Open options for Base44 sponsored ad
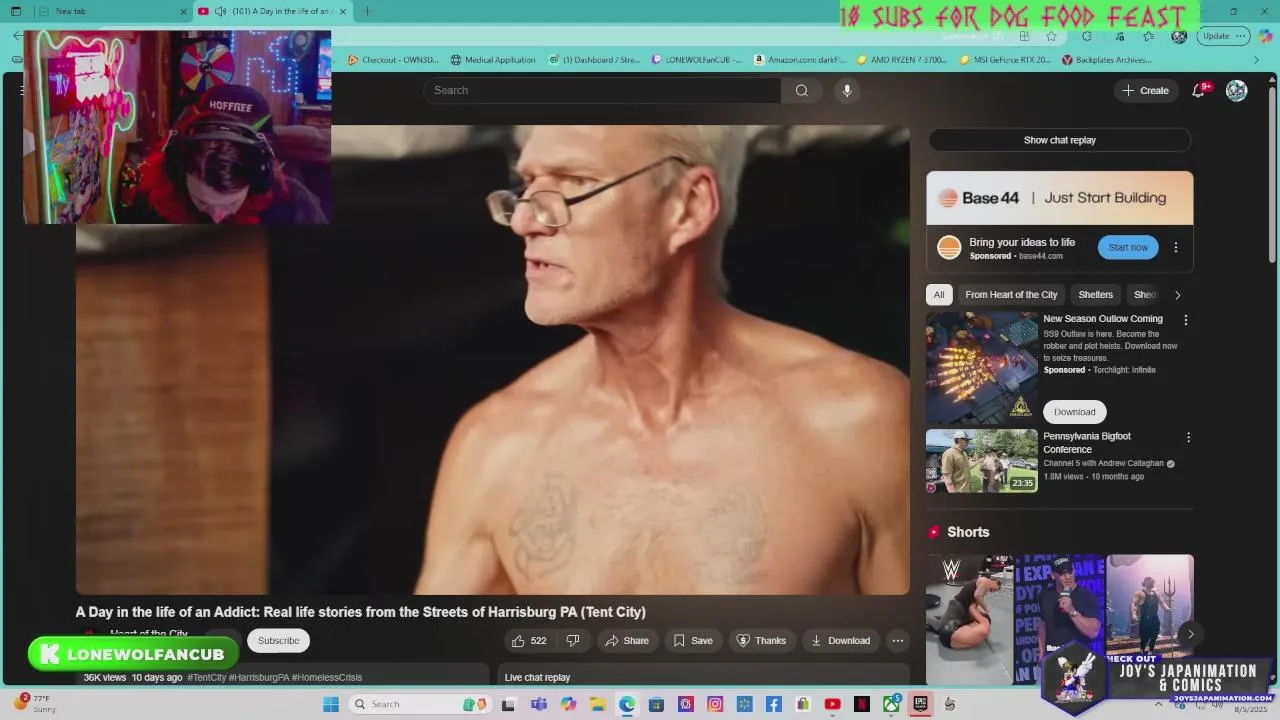Viewport: 1280px width, 720px height. tap(1175, 247)
